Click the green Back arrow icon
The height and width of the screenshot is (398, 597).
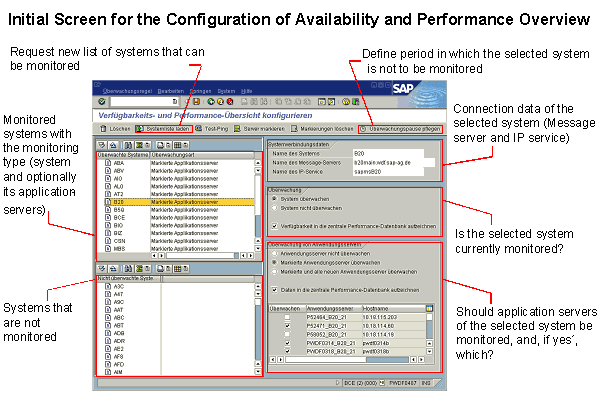click(x=211, y=102)
